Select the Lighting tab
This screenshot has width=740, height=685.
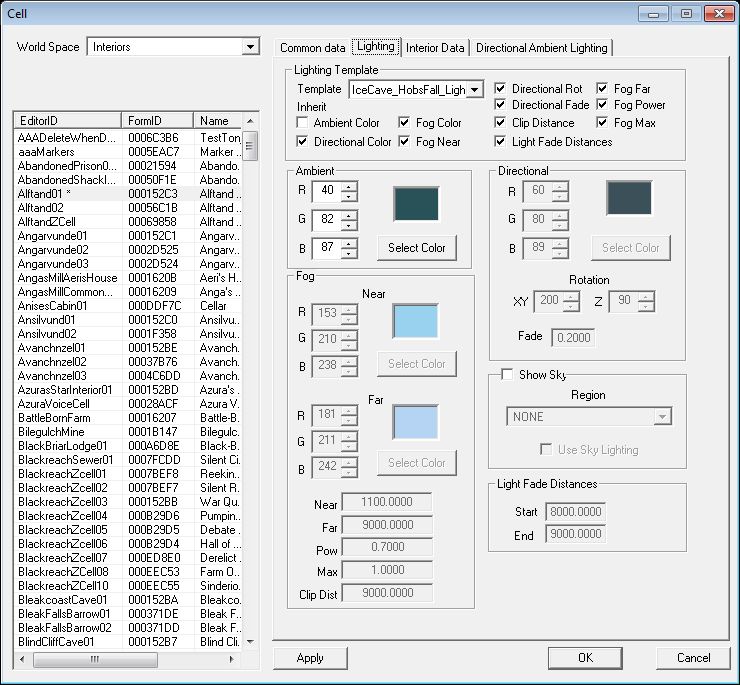[x=376, y=46]
